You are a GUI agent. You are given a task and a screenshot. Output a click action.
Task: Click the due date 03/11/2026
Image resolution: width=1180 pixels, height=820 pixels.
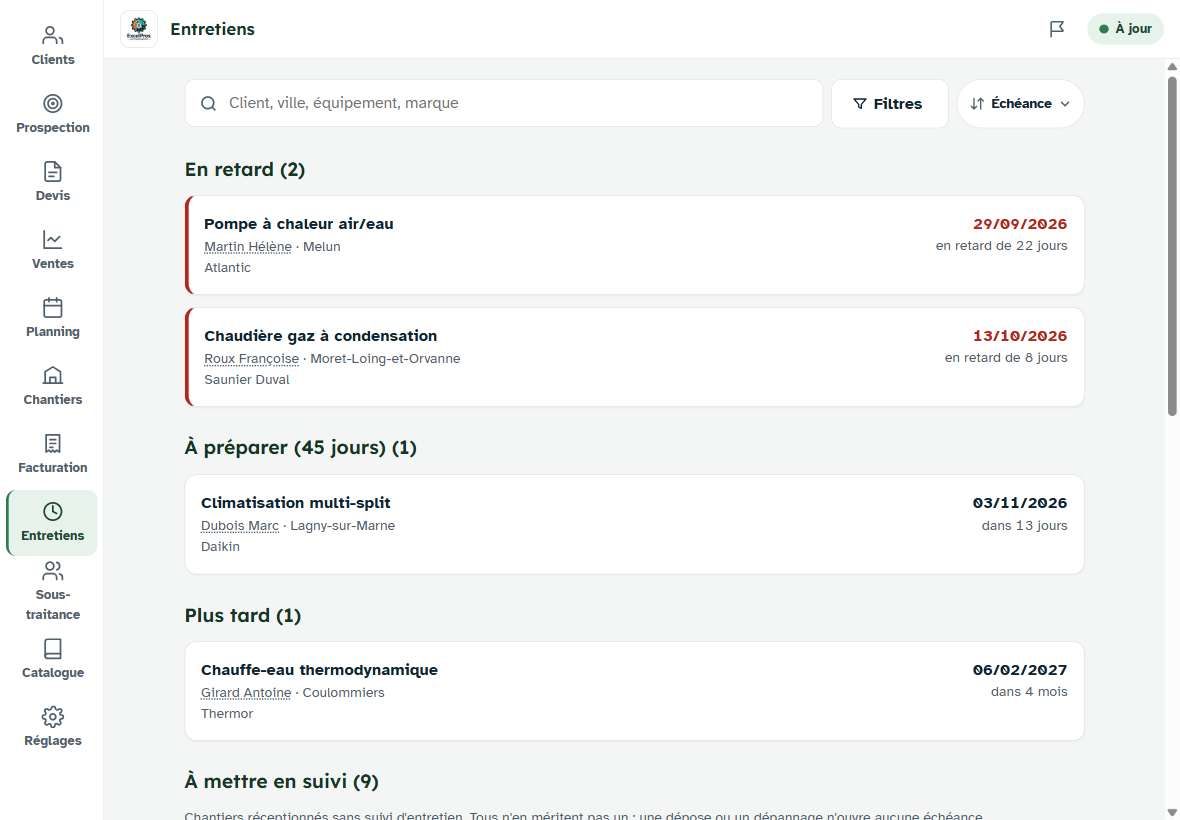(1020, 503)
